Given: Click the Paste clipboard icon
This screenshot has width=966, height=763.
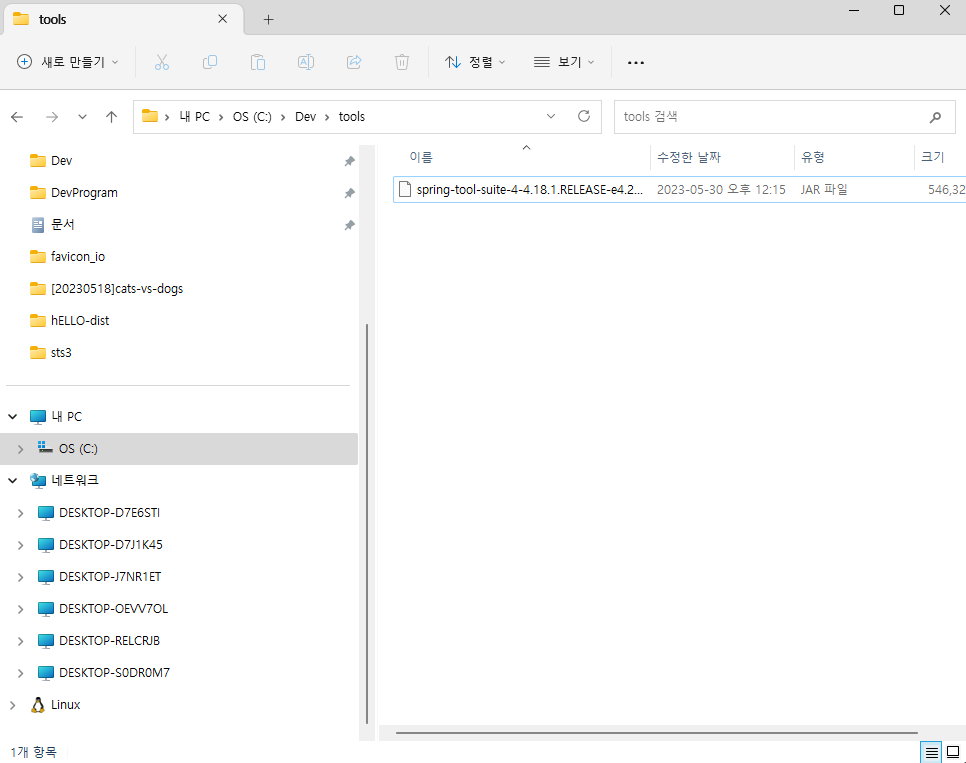Looking at the screenshot, I should click(x=258, y=62).
